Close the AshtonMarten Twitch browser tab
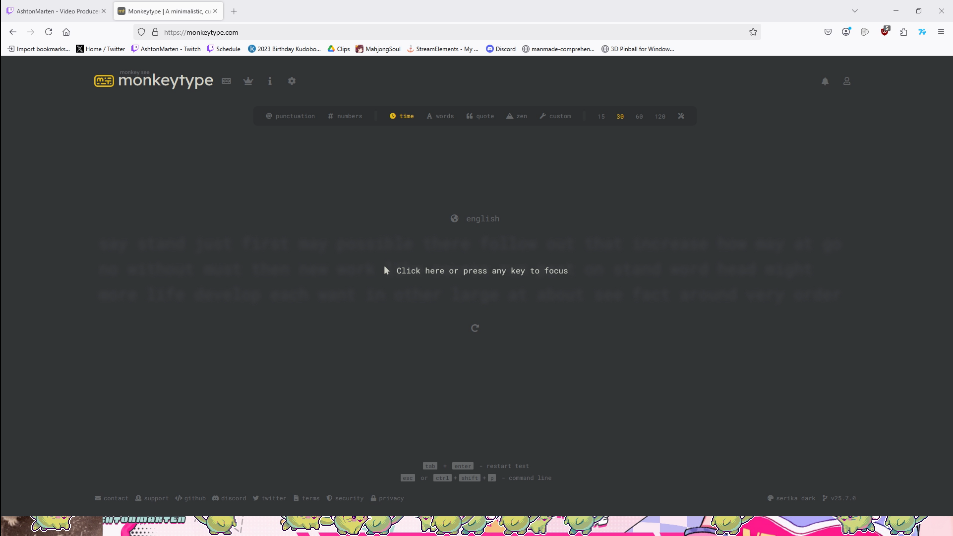This screenshot has height=536, width=953. 103,11
